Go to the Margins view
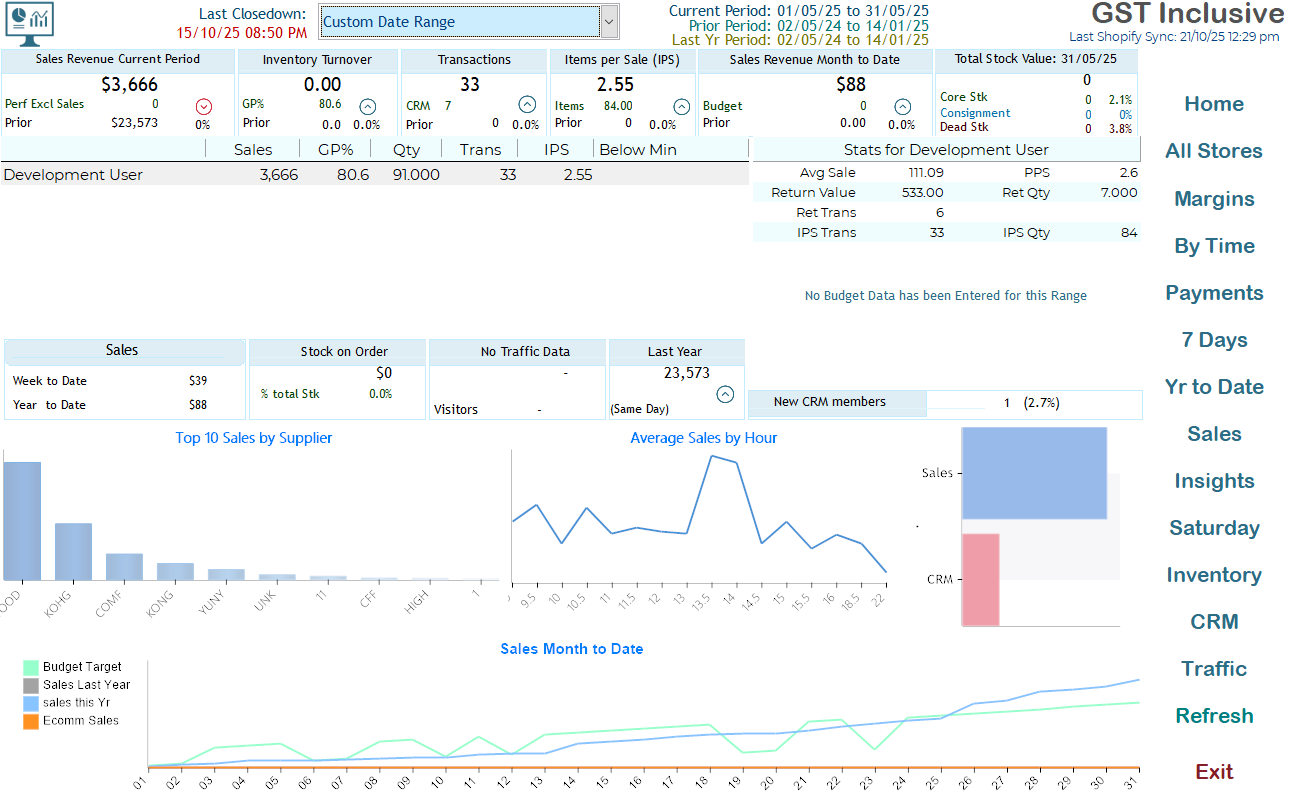 pos(1213,199)
